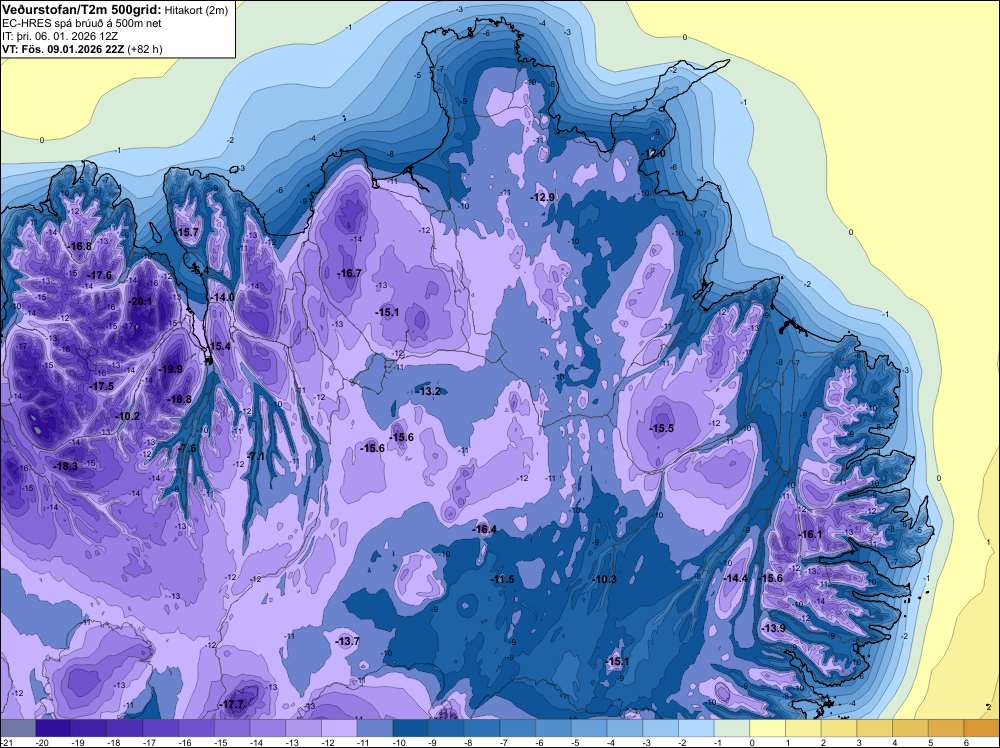Click the -14.4 temperature label
Viewport: 1000px width, 748px height.
point(736,578)
